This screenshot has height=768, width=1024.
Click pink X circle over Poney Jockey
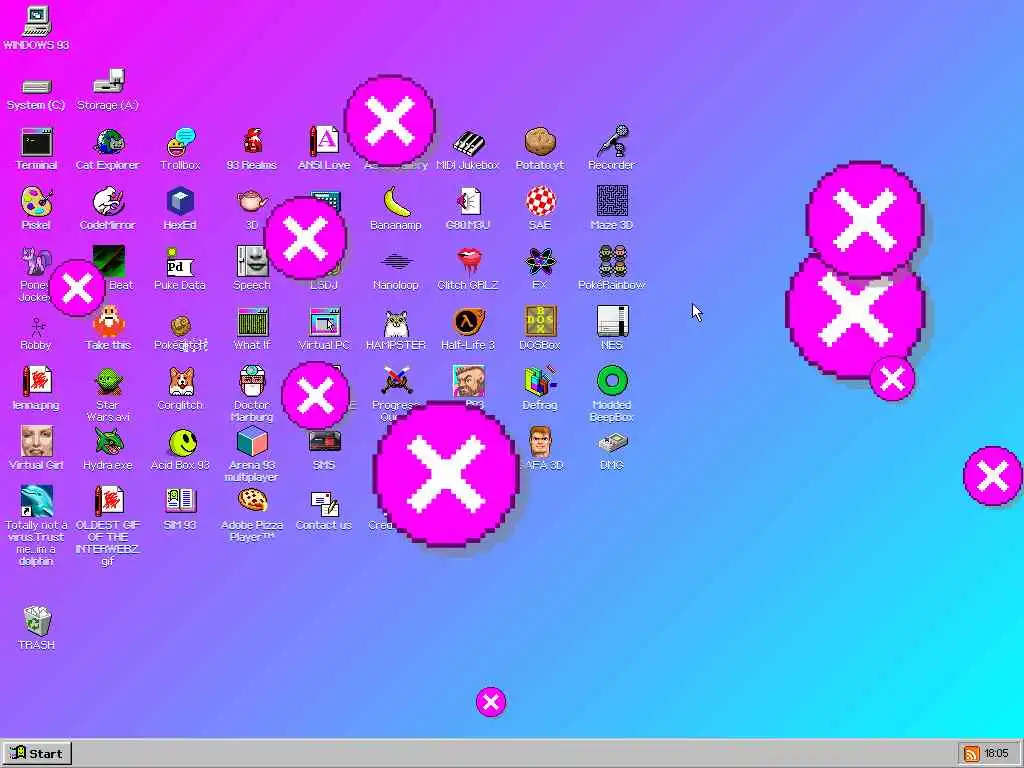pyautogui.click(x=77, y=288)
